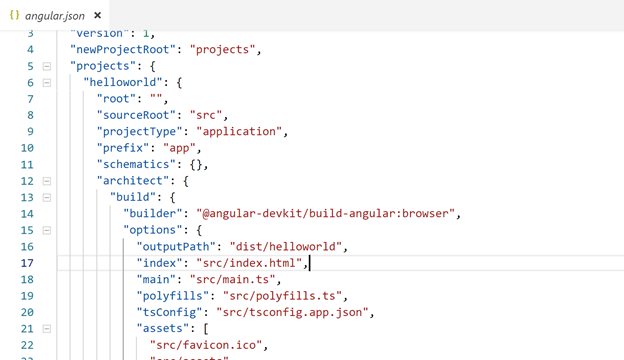Image resolution: width=624 pixels, height=360 pixels.
Task: Click the "sourceRoot" key
Action: [x=136, y=115]
